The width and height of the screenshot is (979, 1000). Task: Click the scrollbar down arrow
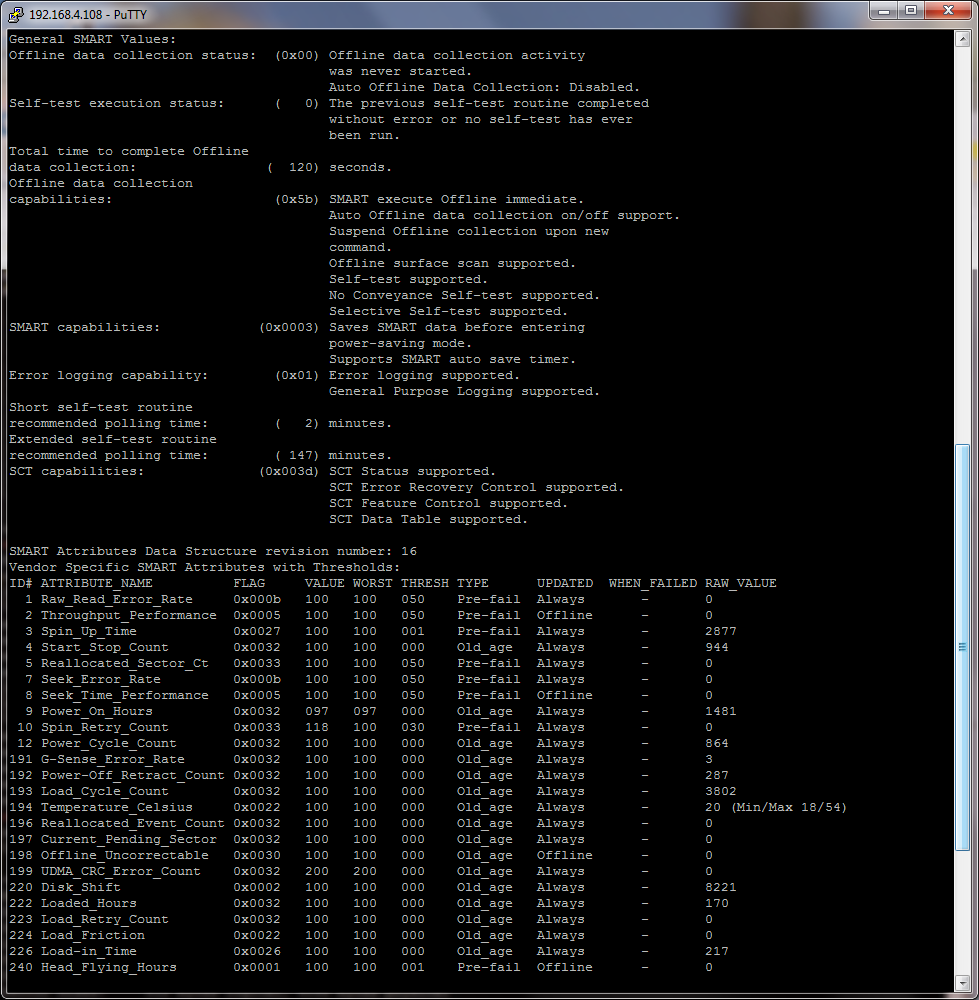coord(962,982)
